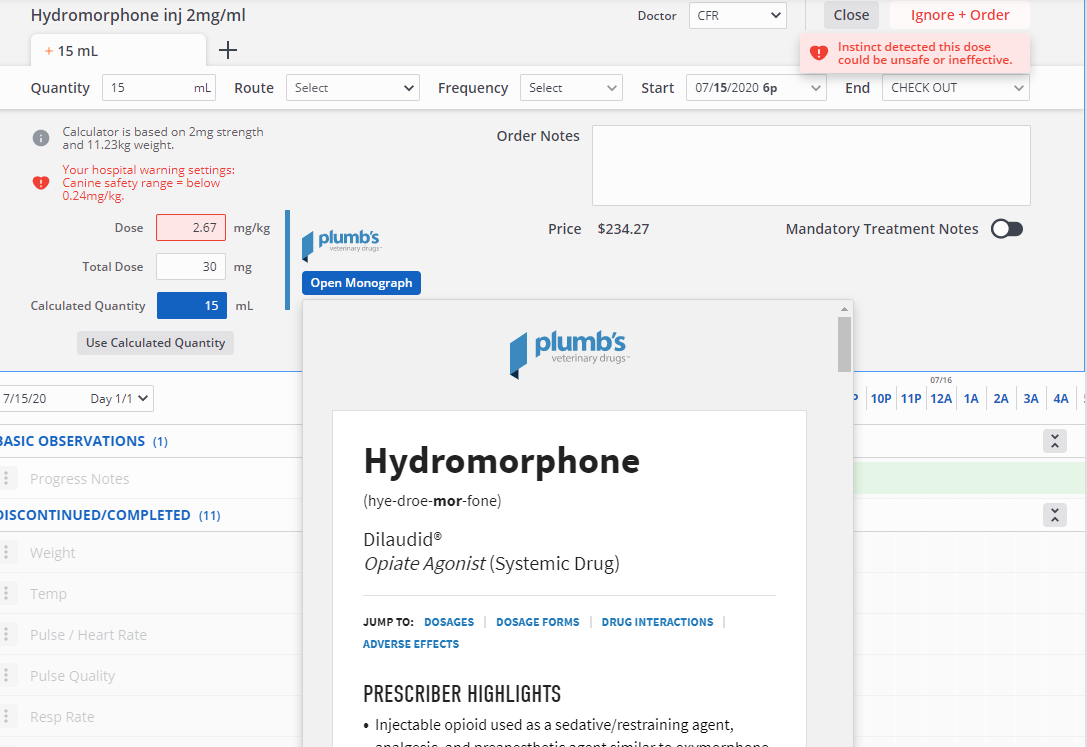Click the red warning icon by hospital warning settings
Screen dimensions: 1087x747
point(41,183)
